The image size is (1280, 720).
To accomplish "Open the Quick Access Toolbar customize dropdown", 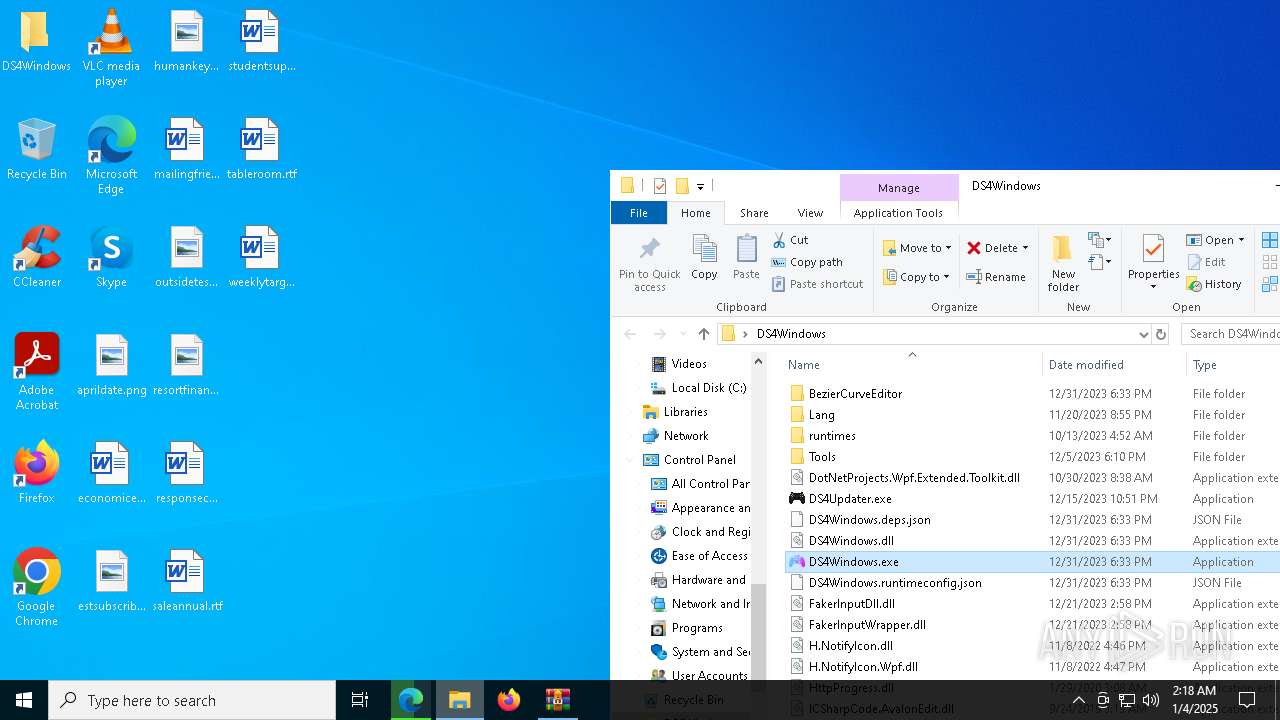I will (700, 186).
